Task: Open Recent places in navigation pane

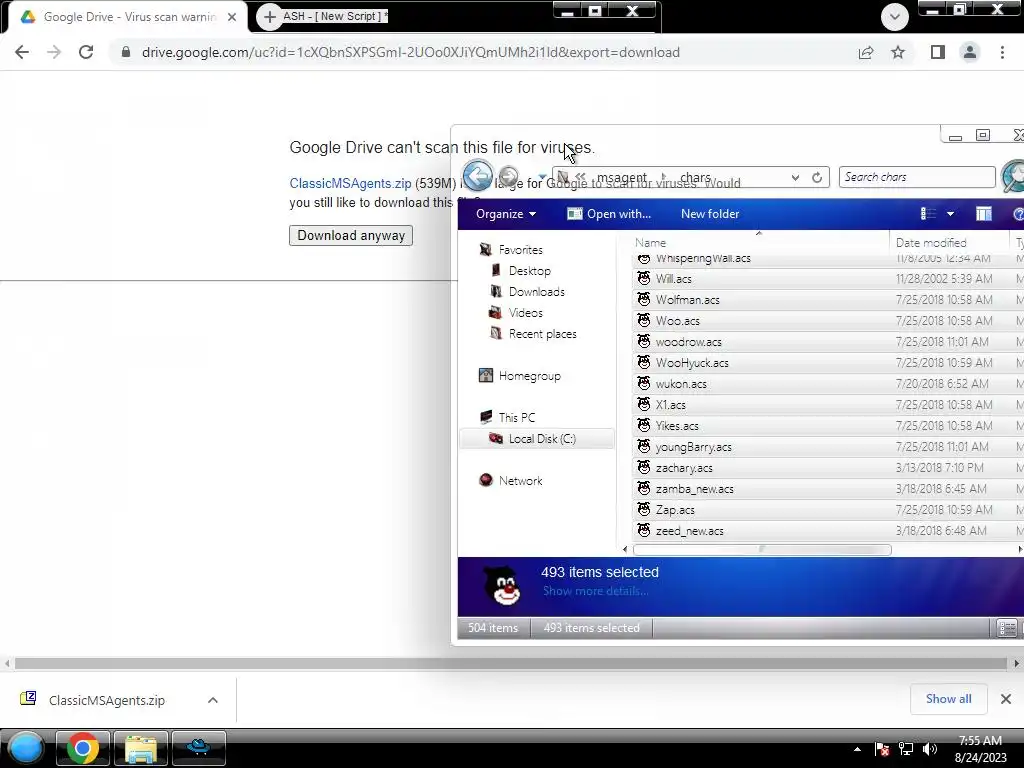Action: (x=543, y=334)
